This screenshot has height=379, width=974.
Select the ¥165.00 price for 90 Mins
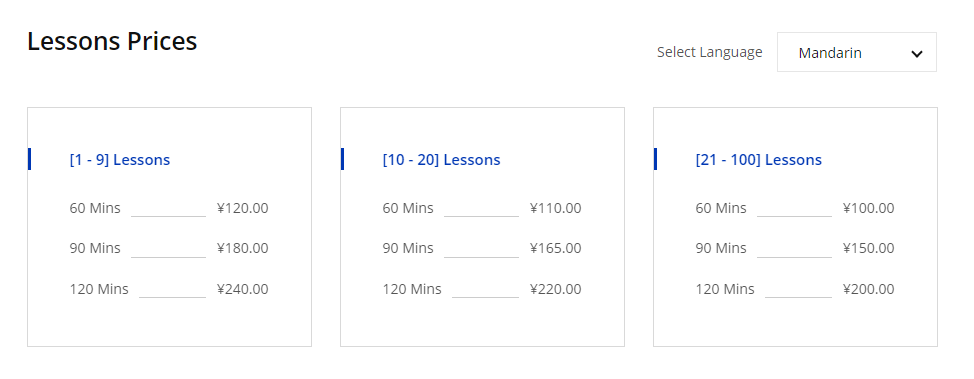[x=556, y=249]
